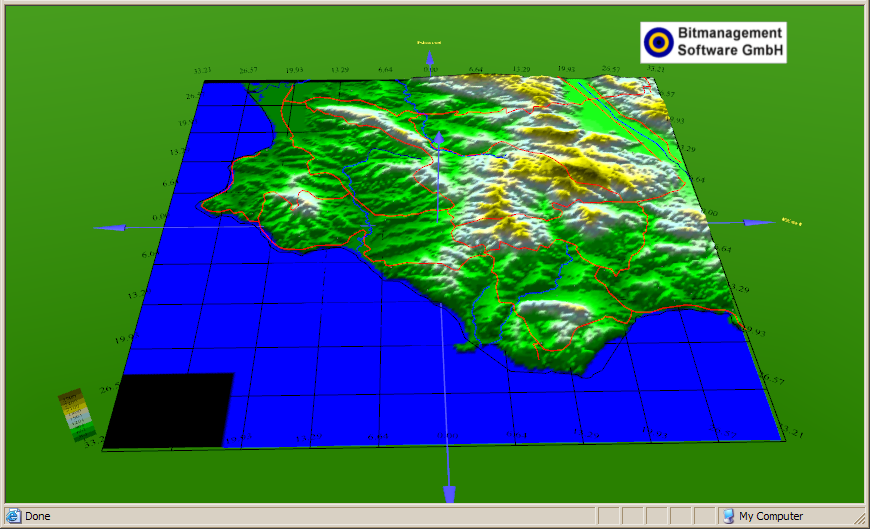870x529 pixels.
Task: Click the 33.23 axis label at top-left corner
Action: tap(202, 70)
